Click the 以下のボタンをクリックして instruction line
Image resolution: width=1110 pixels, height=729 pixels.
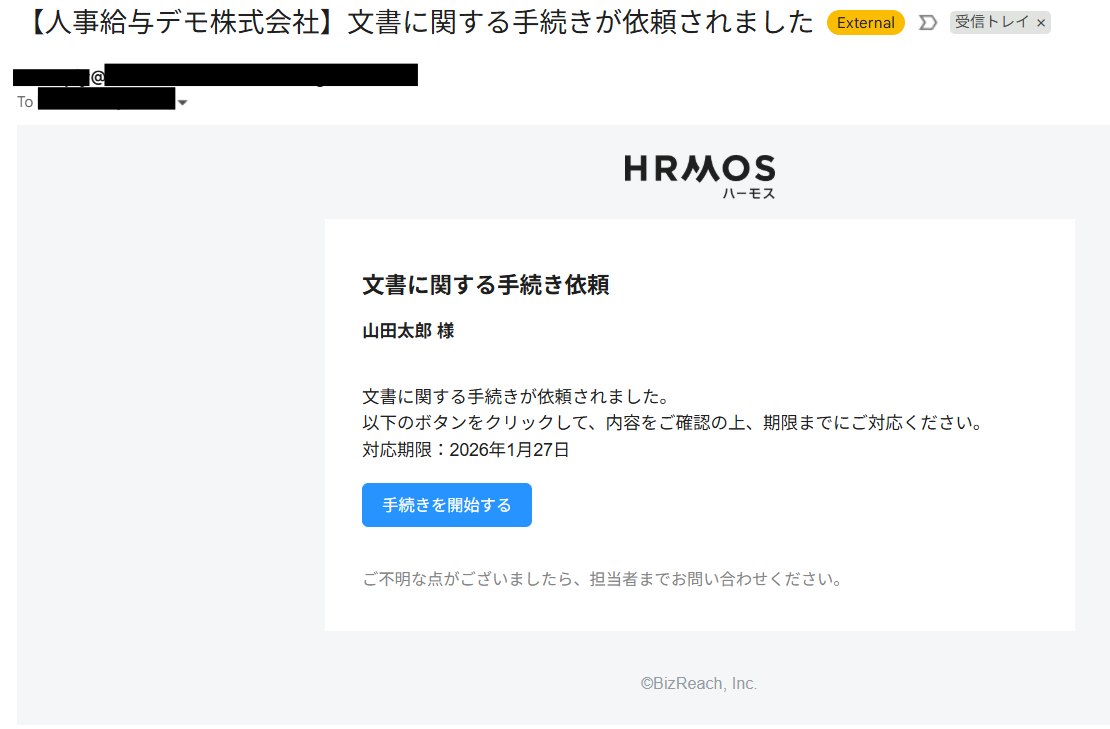(672, 423)
